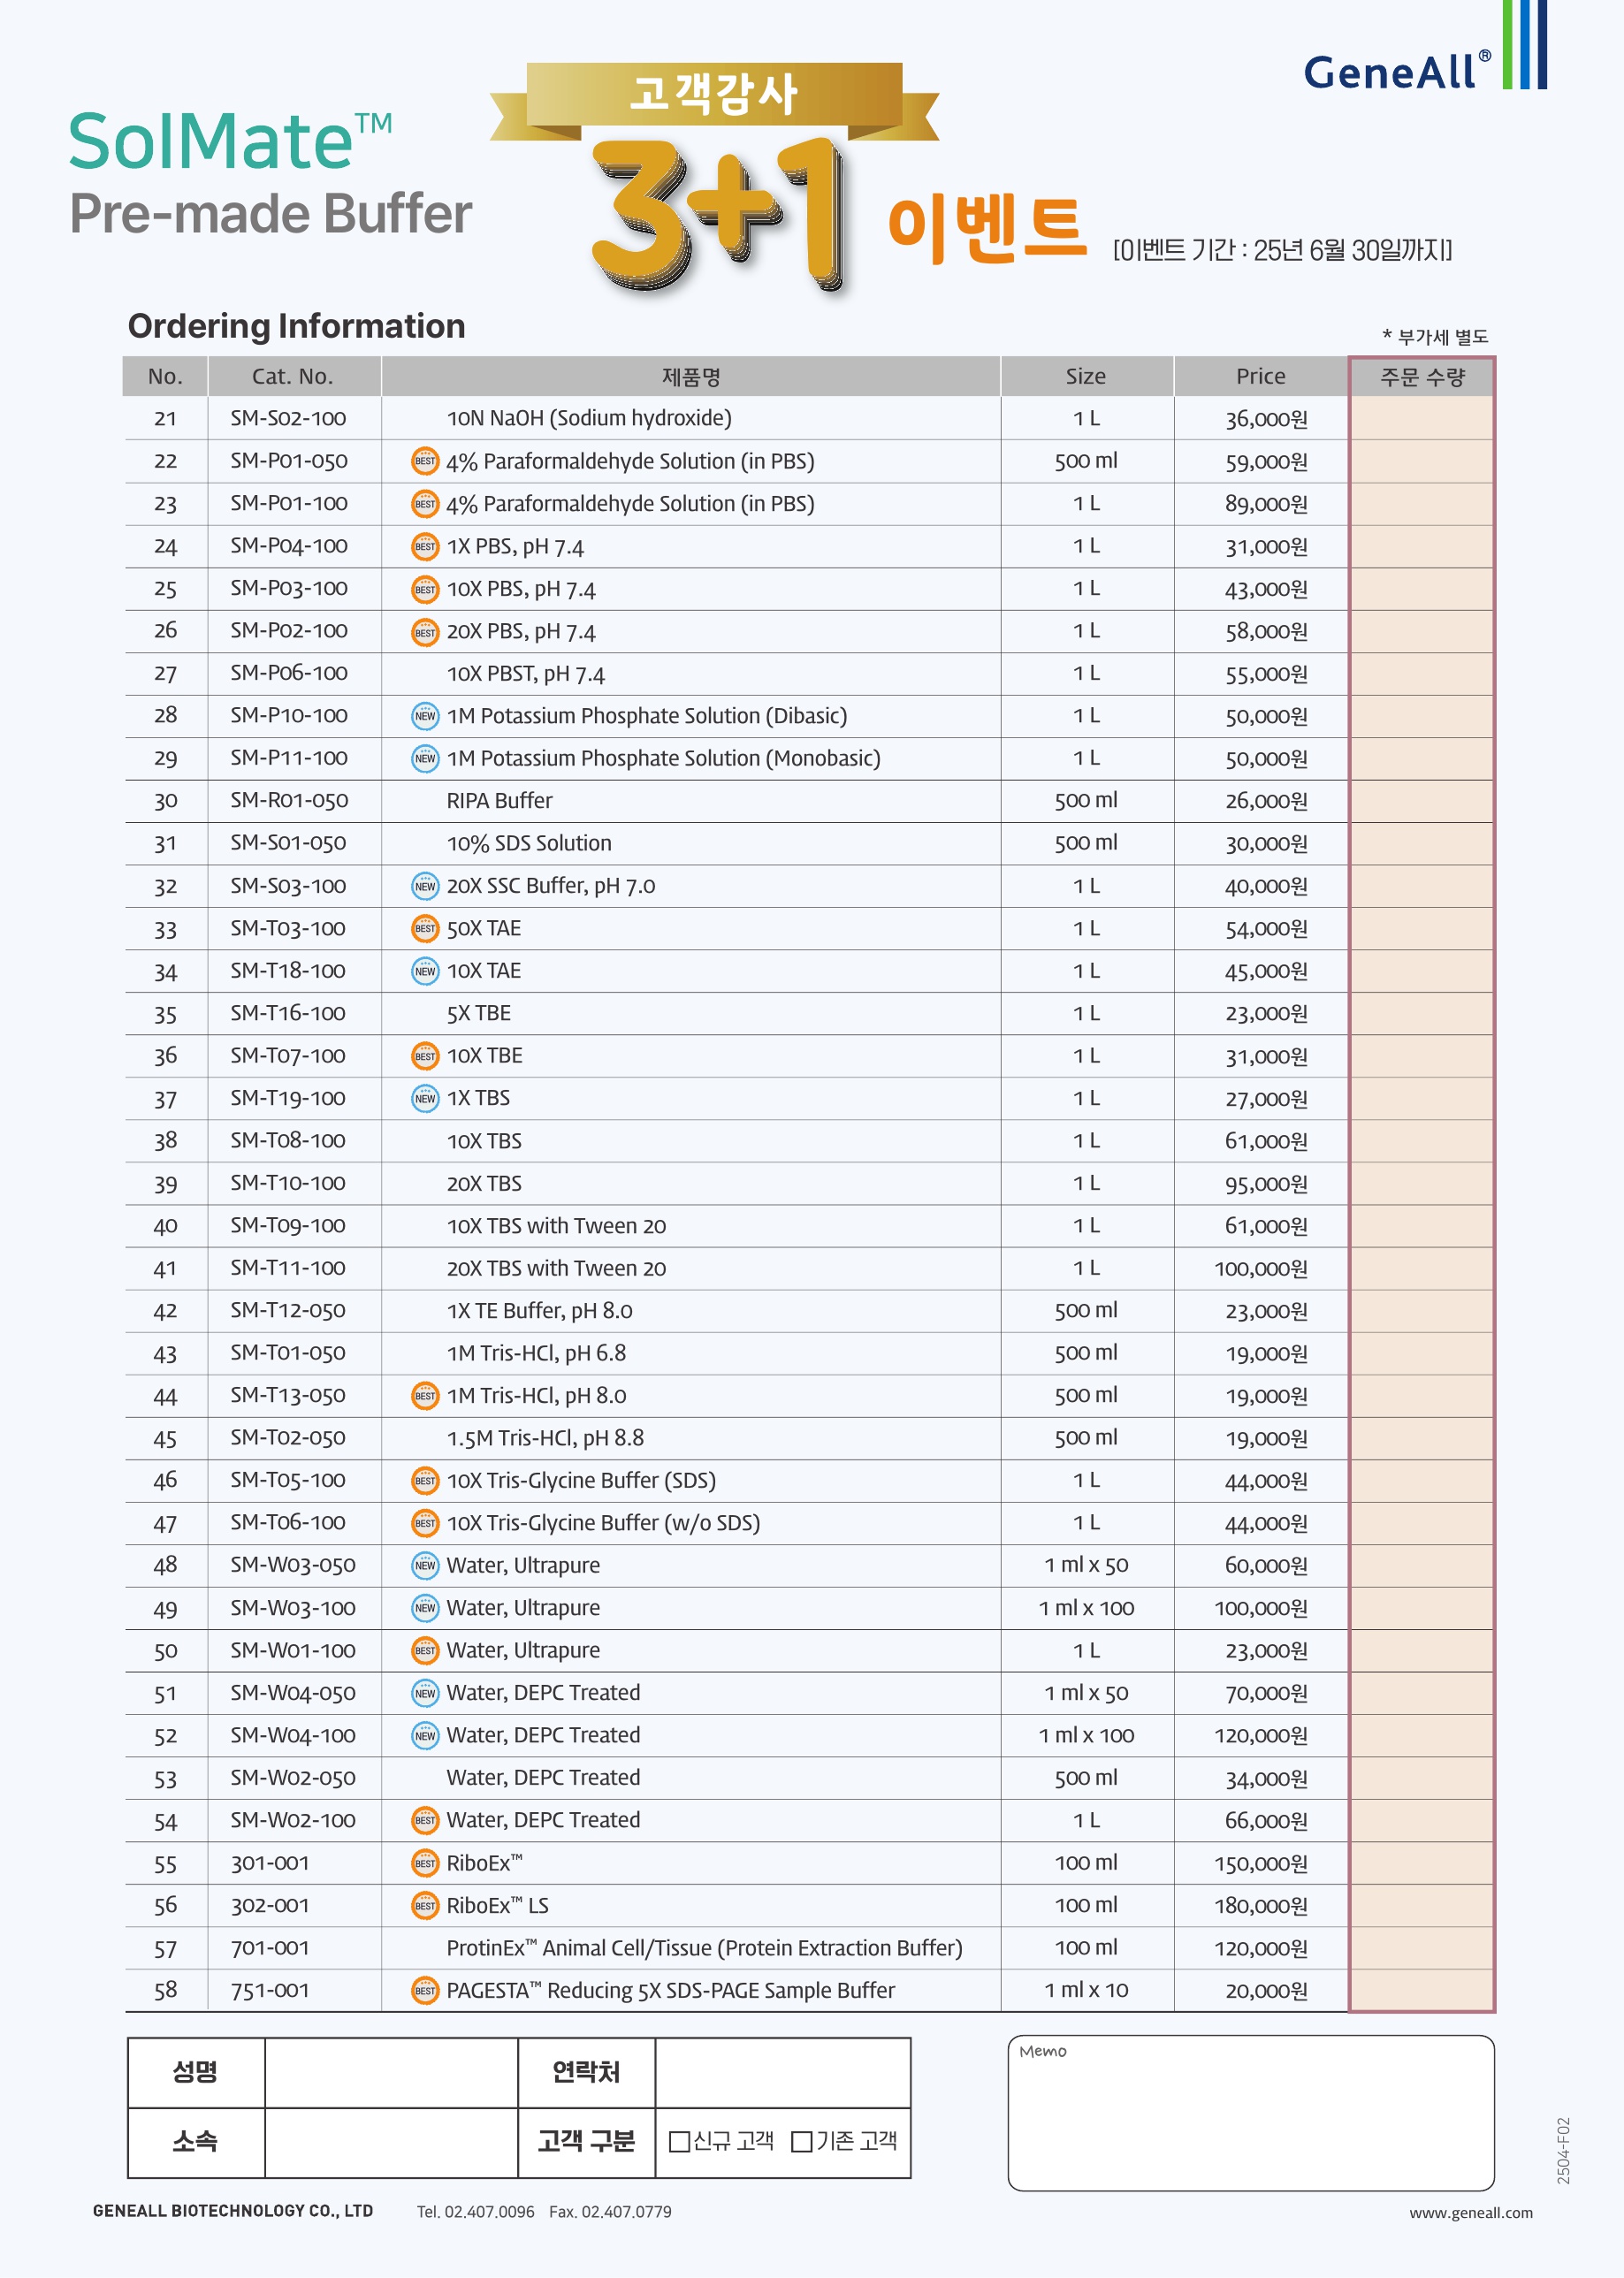Click catalog number 301-001

point(270,1863)
